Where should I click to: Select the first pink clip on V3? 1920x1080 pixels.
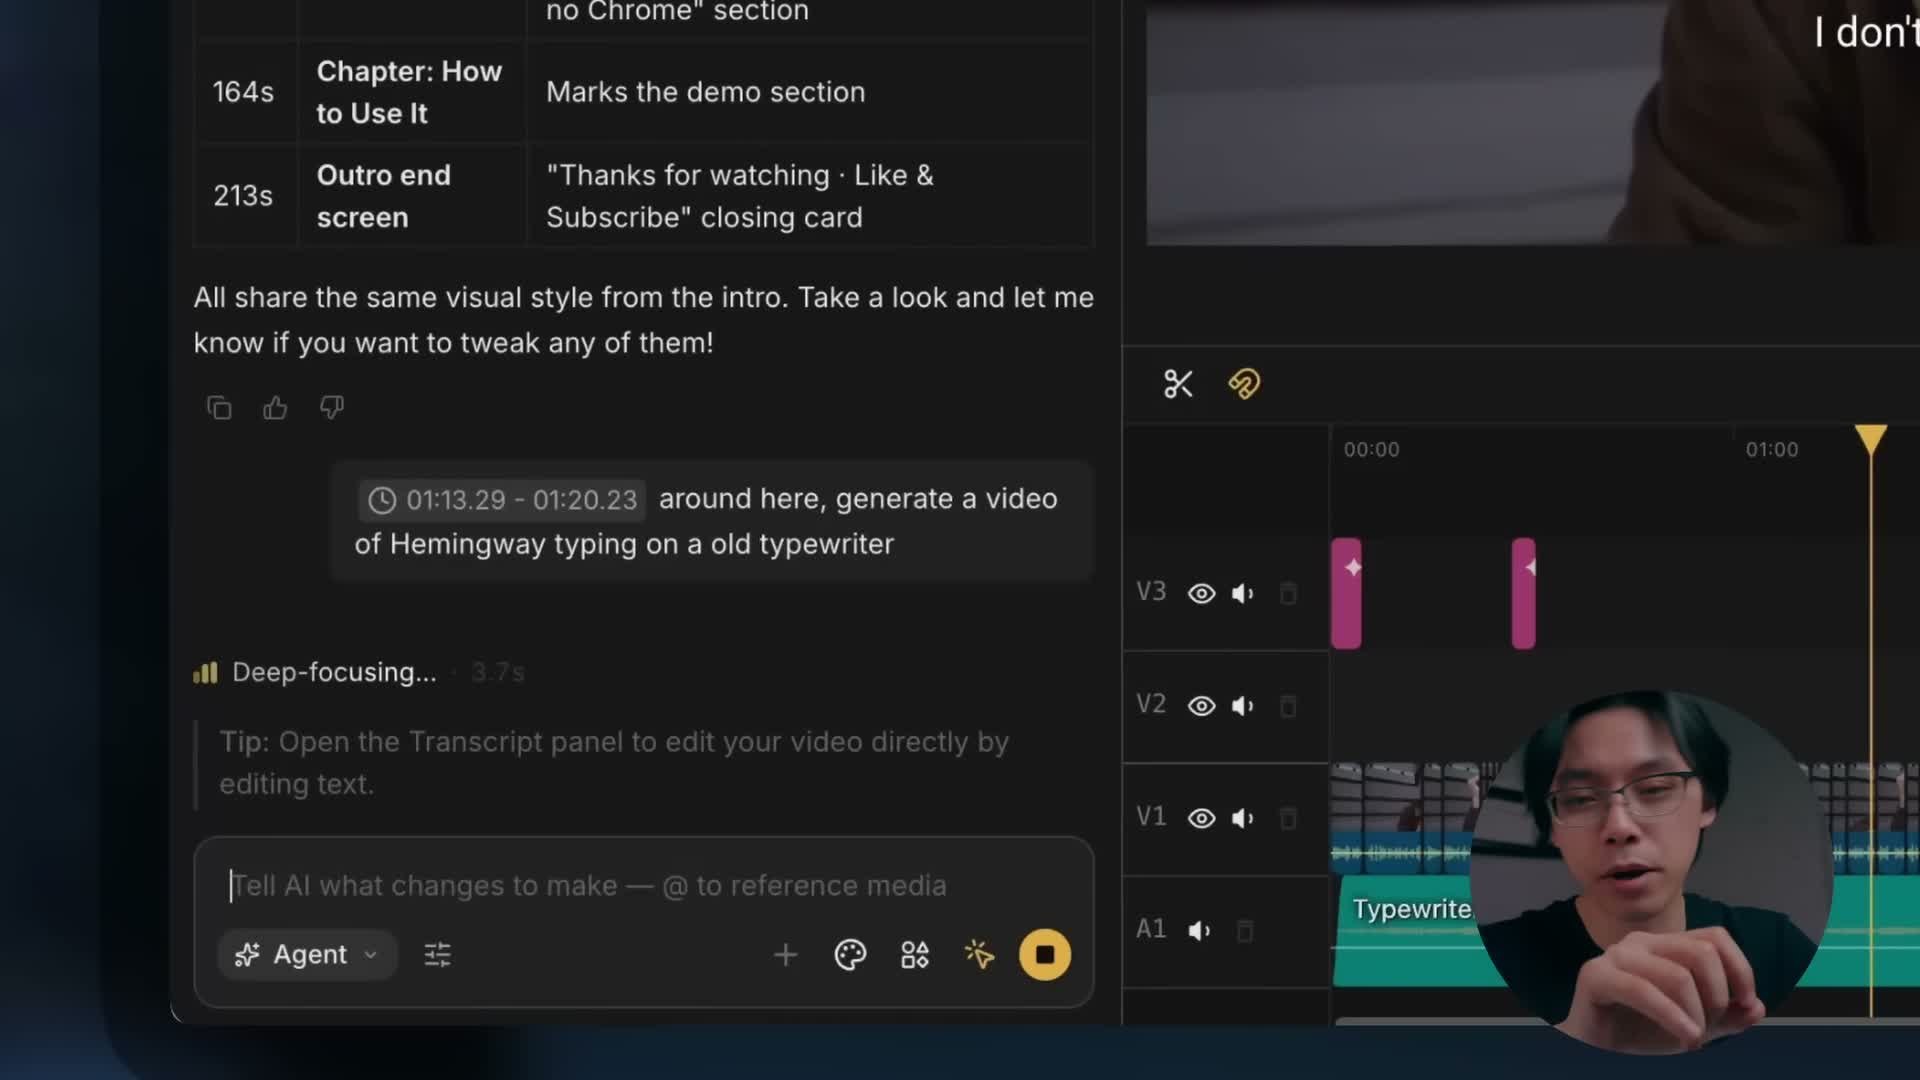point(1346,594)
